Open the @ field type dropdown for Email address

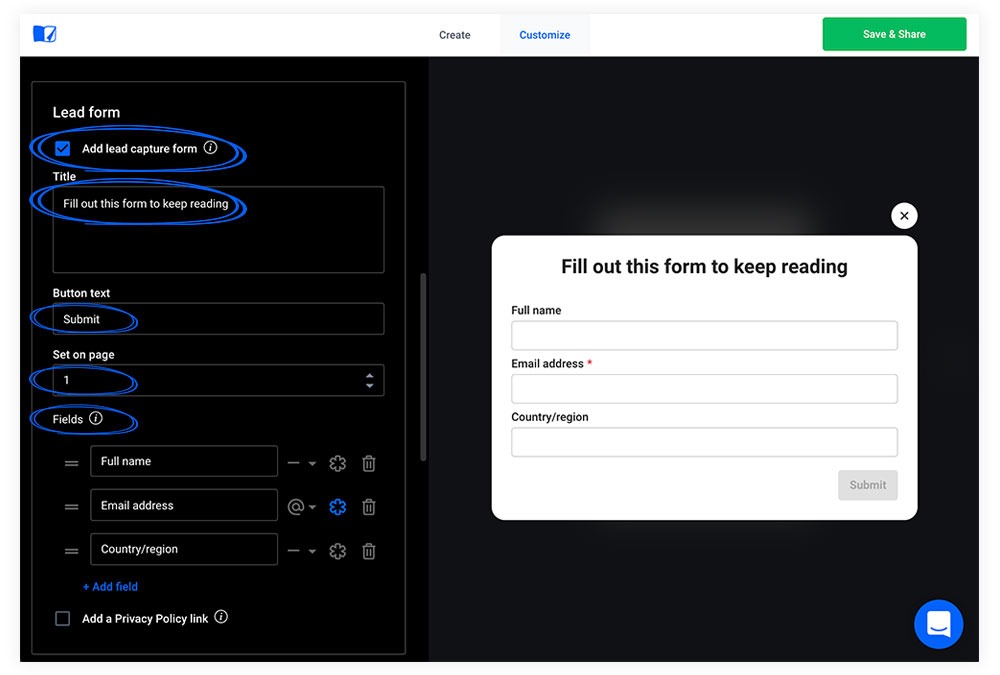coord(302,507)
